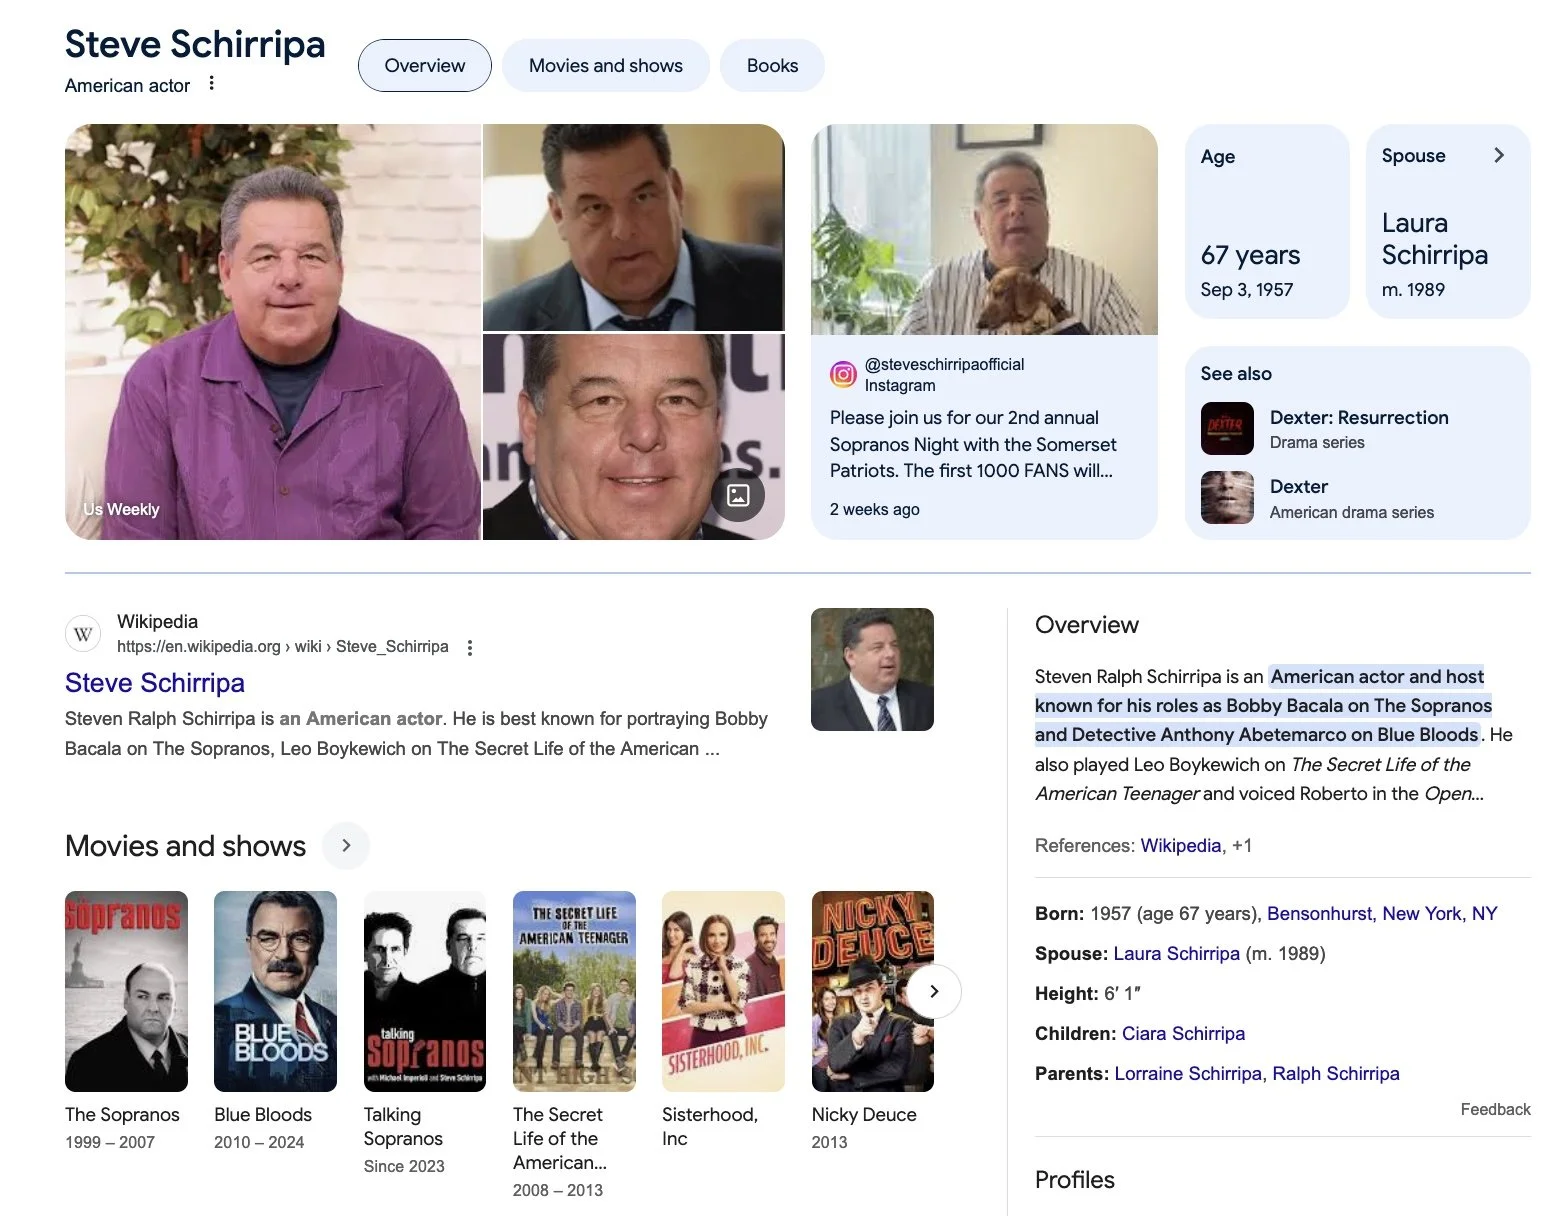Switch to the Movies and shows tab
This screenshot has height=1216, width=1558.
(606, 66)
